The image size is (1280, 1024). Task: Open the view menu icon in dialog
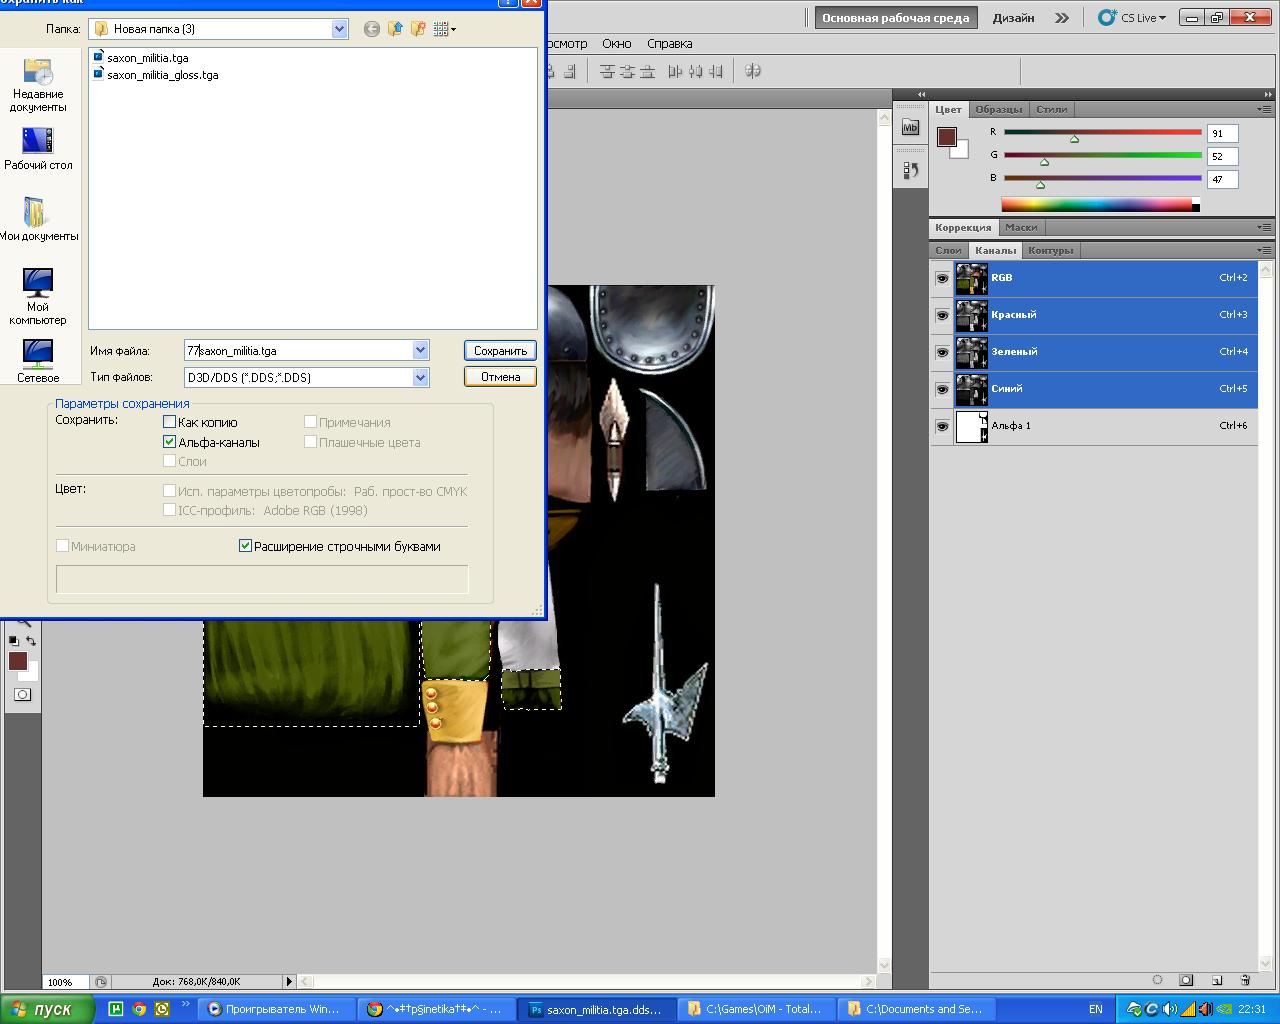444,29
